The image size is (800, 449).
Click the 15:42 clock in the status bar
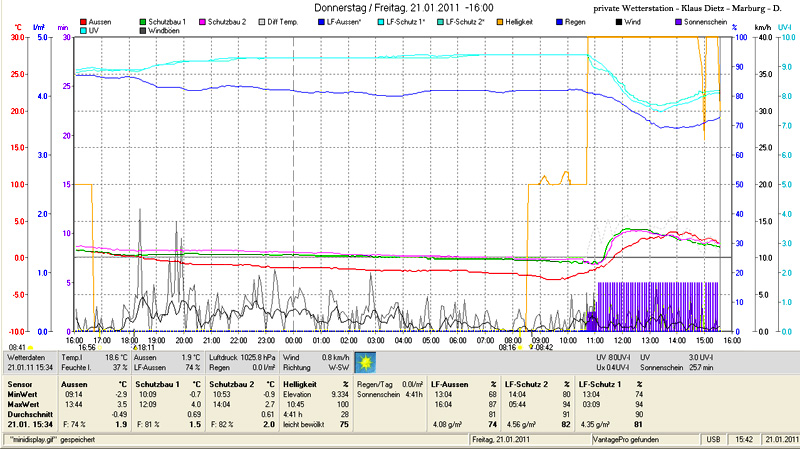[x=745, y=439]
